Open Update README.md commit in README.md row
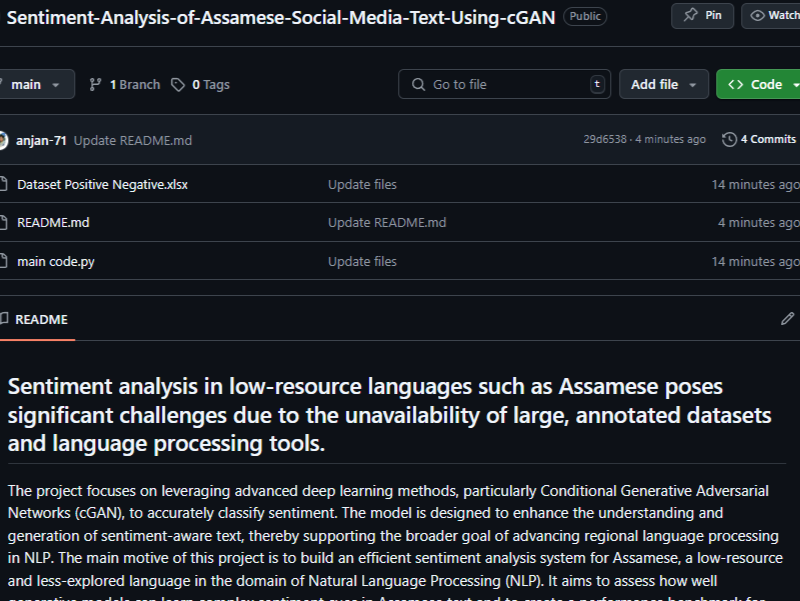This screenshot has width=800, height=601. click(x=387, y=222)
